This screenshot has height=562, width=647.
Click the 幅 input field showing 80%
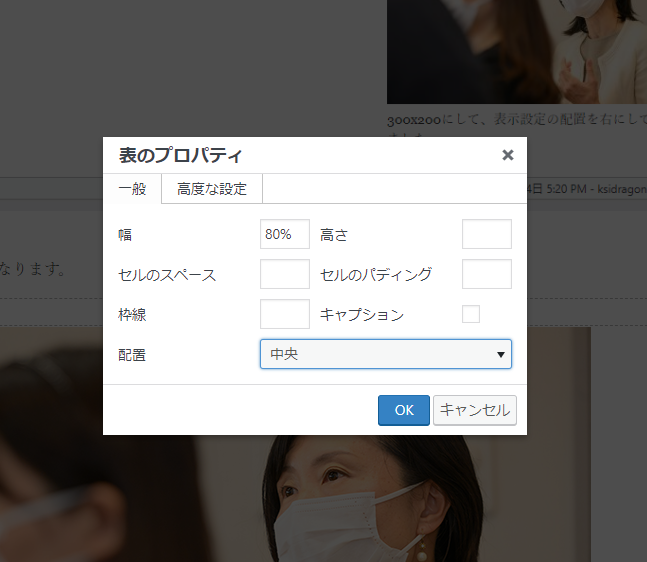[x=284, y=234]
